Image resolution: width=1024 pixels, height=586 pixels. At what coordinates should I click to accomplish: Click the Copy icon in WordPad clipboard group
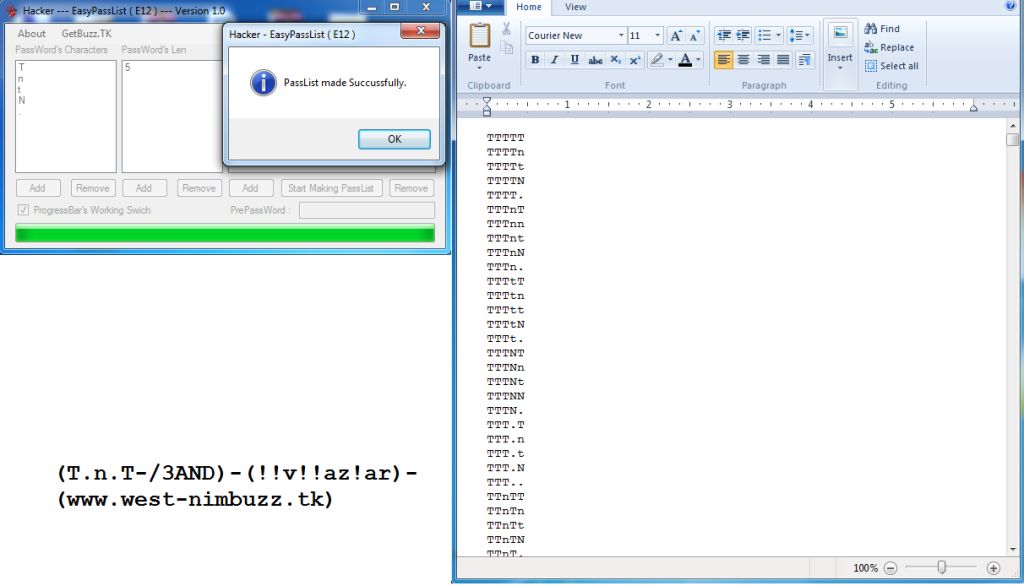coord(506,48)
